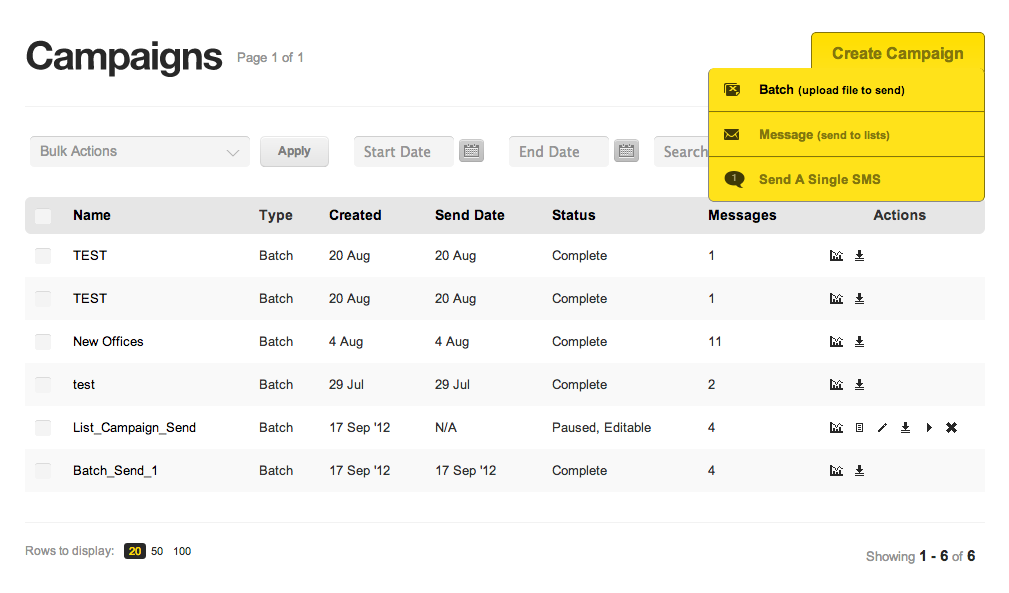This screenshot has width=1009, height=593.
Task: Click the Apply button
Action: coord(294,151)
